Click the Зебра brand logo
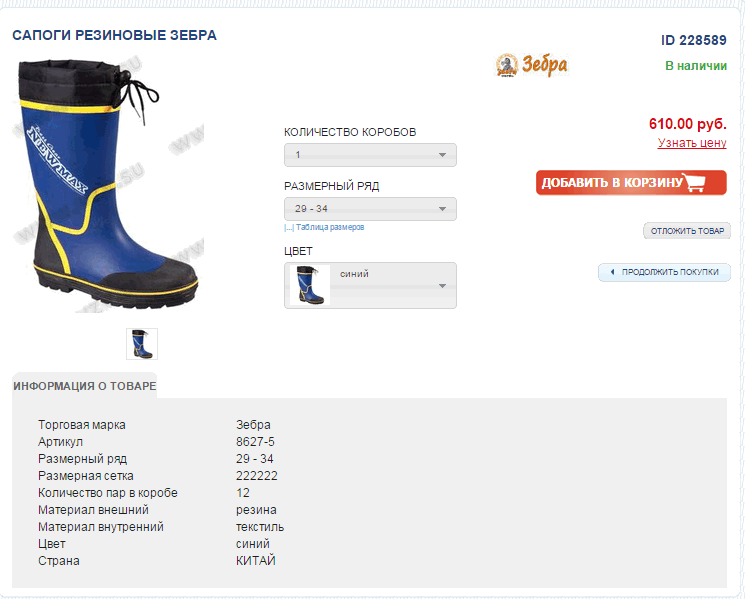Viewport: 745px width, 599px height. coord(531,65)
